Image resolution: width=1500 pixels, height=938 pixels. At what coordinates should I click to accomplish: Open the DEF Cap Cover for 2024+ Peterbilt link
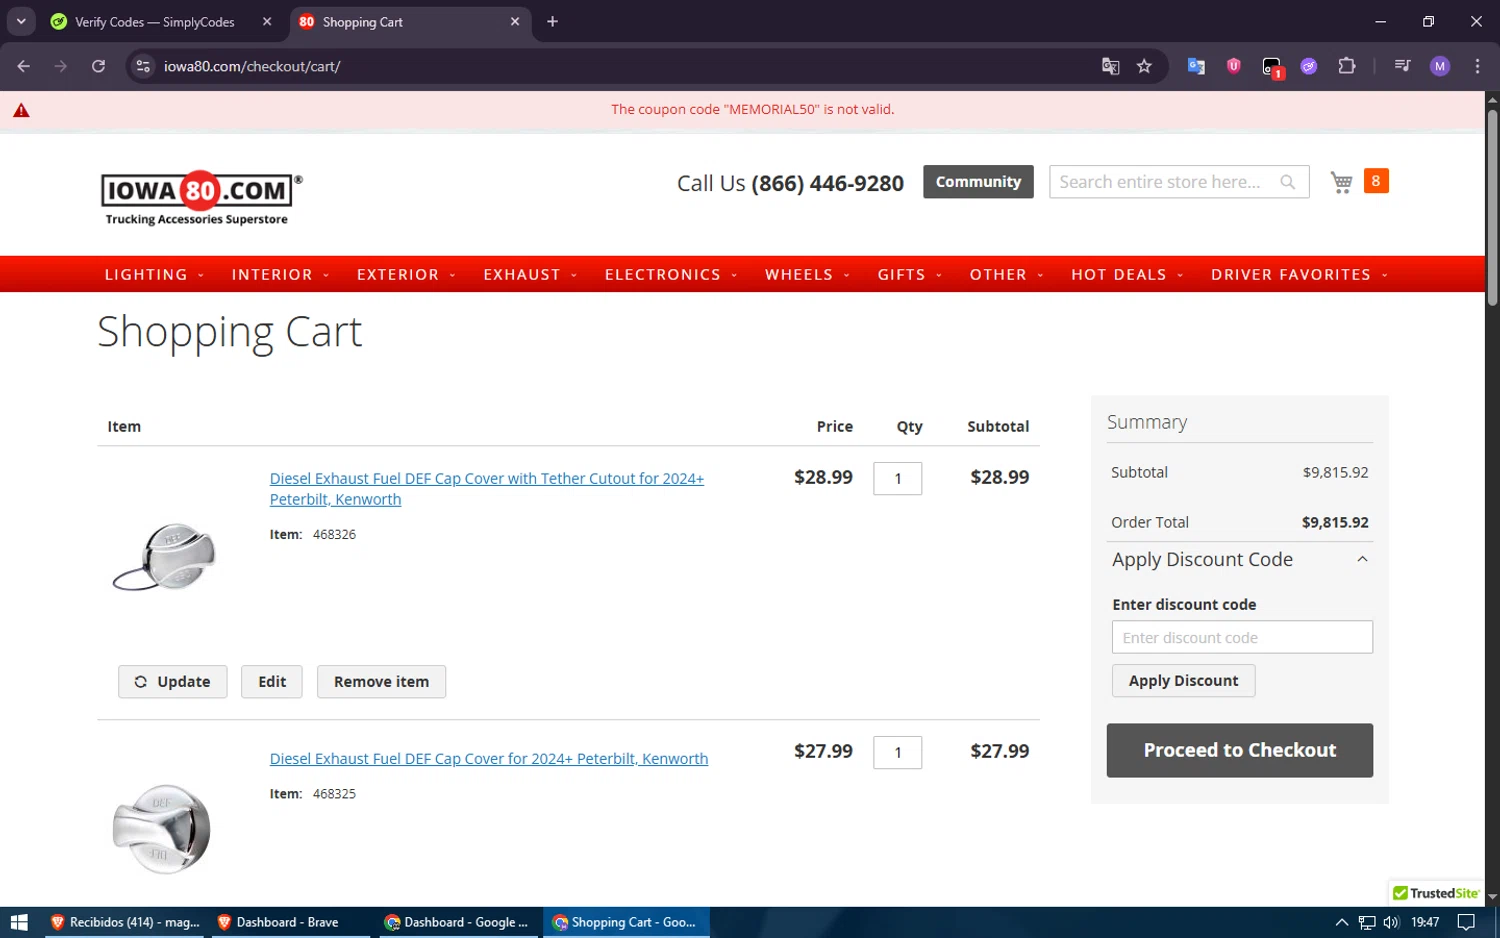point(489,759)
